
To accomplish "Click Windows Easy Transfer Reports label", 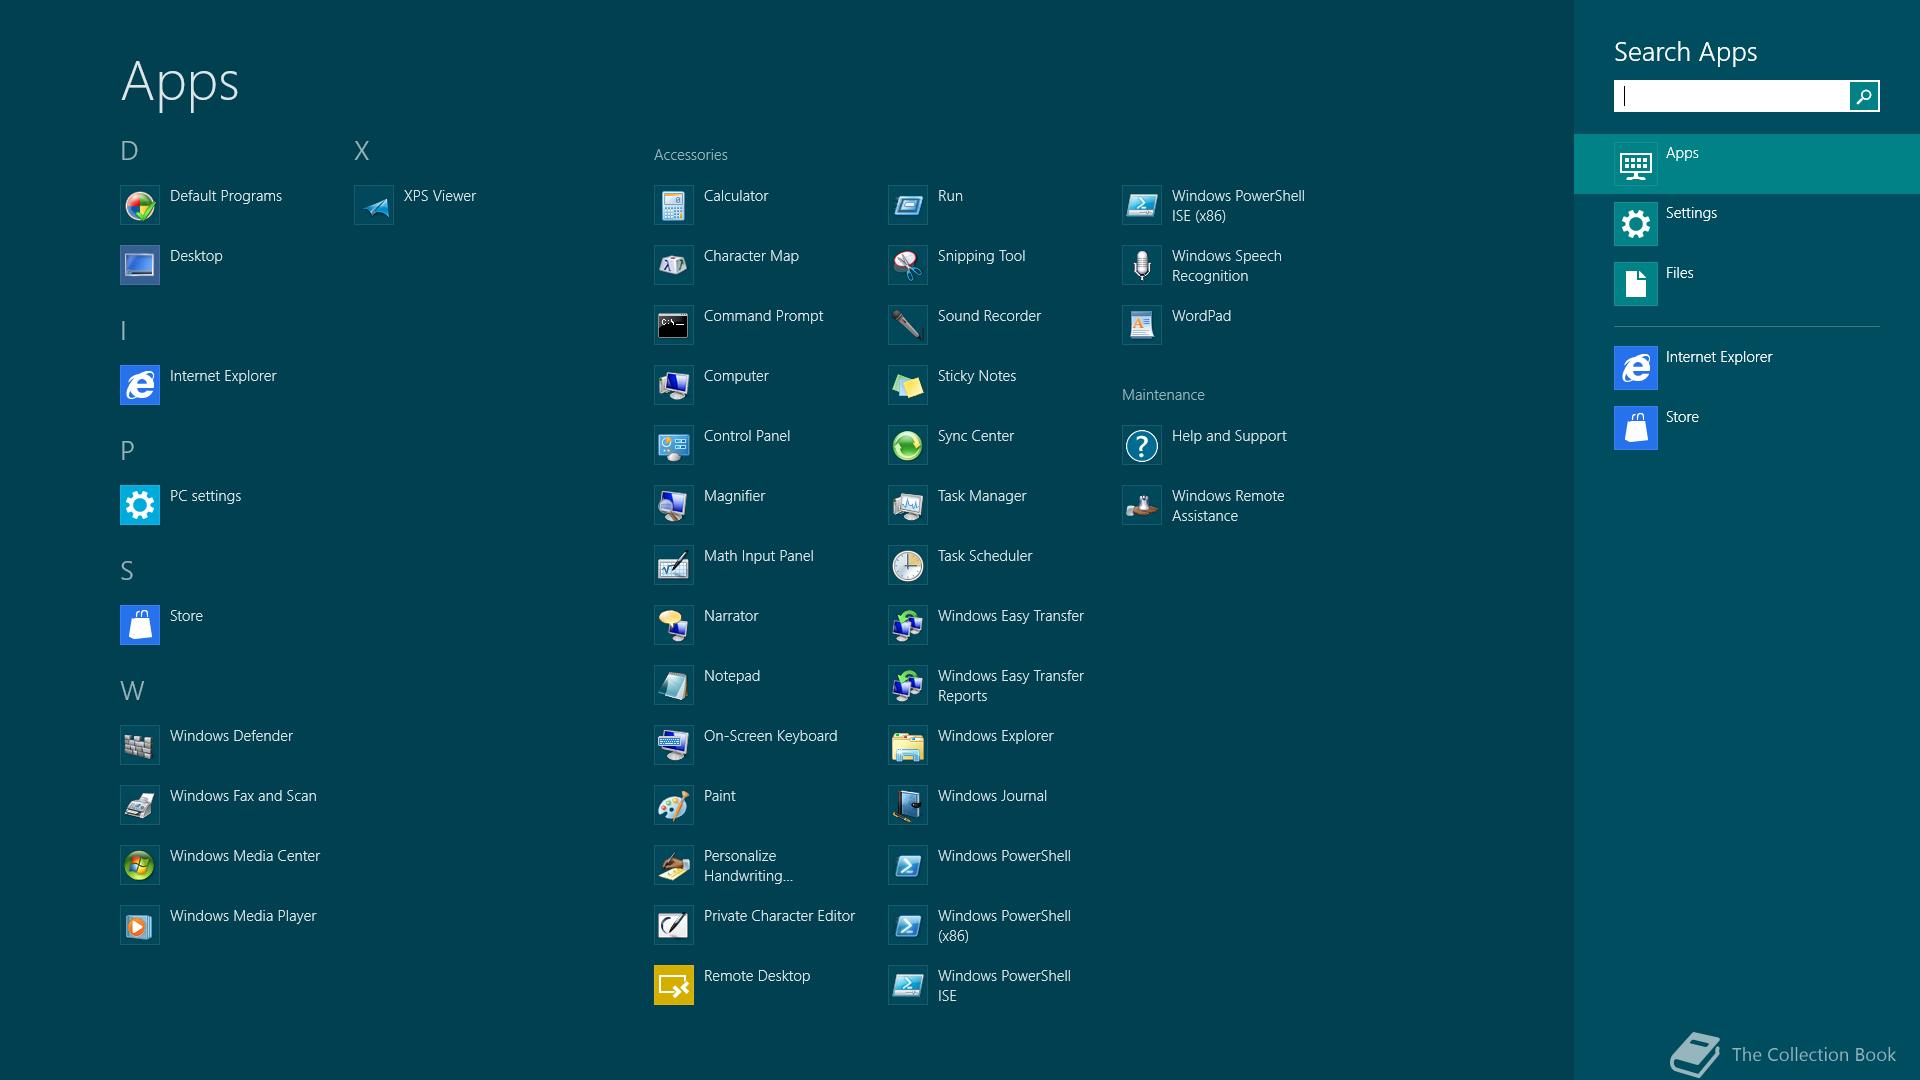I will click(x=1010, y=686).
